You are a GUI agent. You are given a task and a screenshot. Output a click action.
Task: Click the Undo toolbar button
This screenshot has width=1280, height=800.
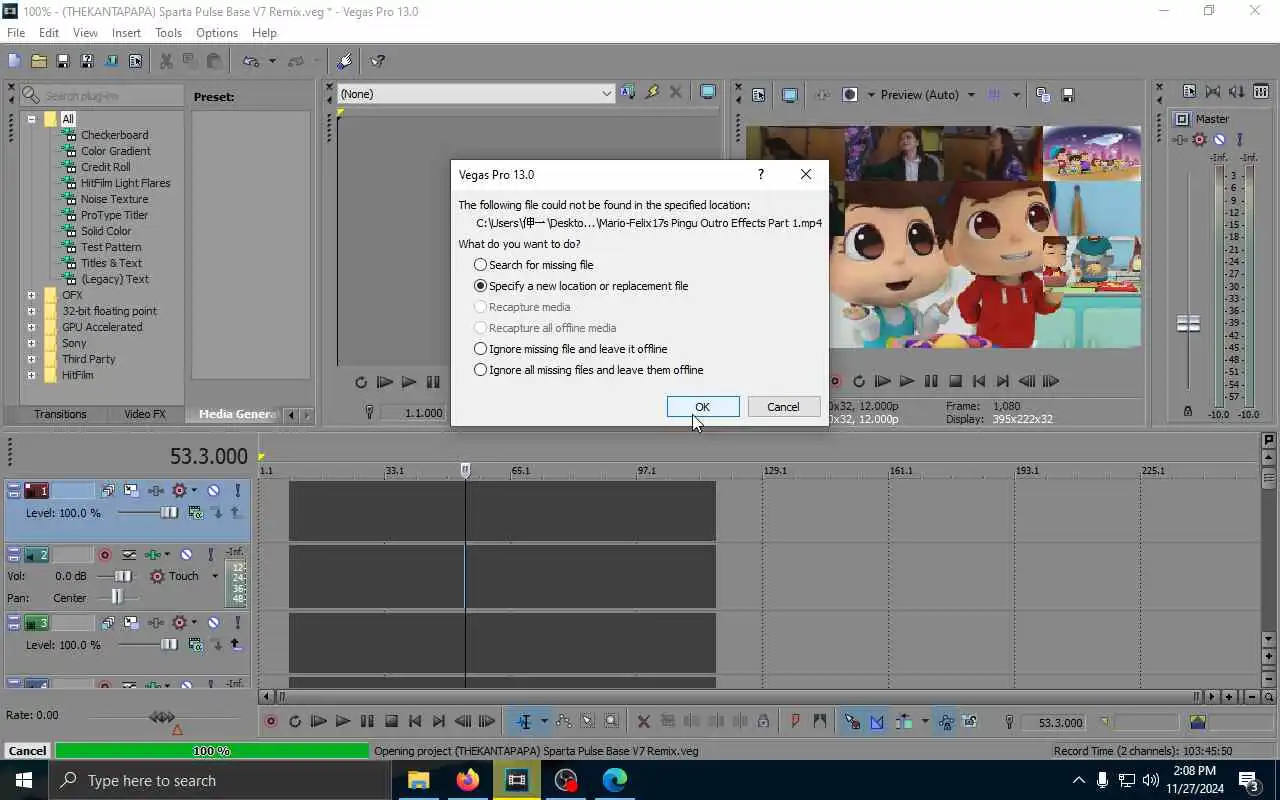(x=251, y=61)
